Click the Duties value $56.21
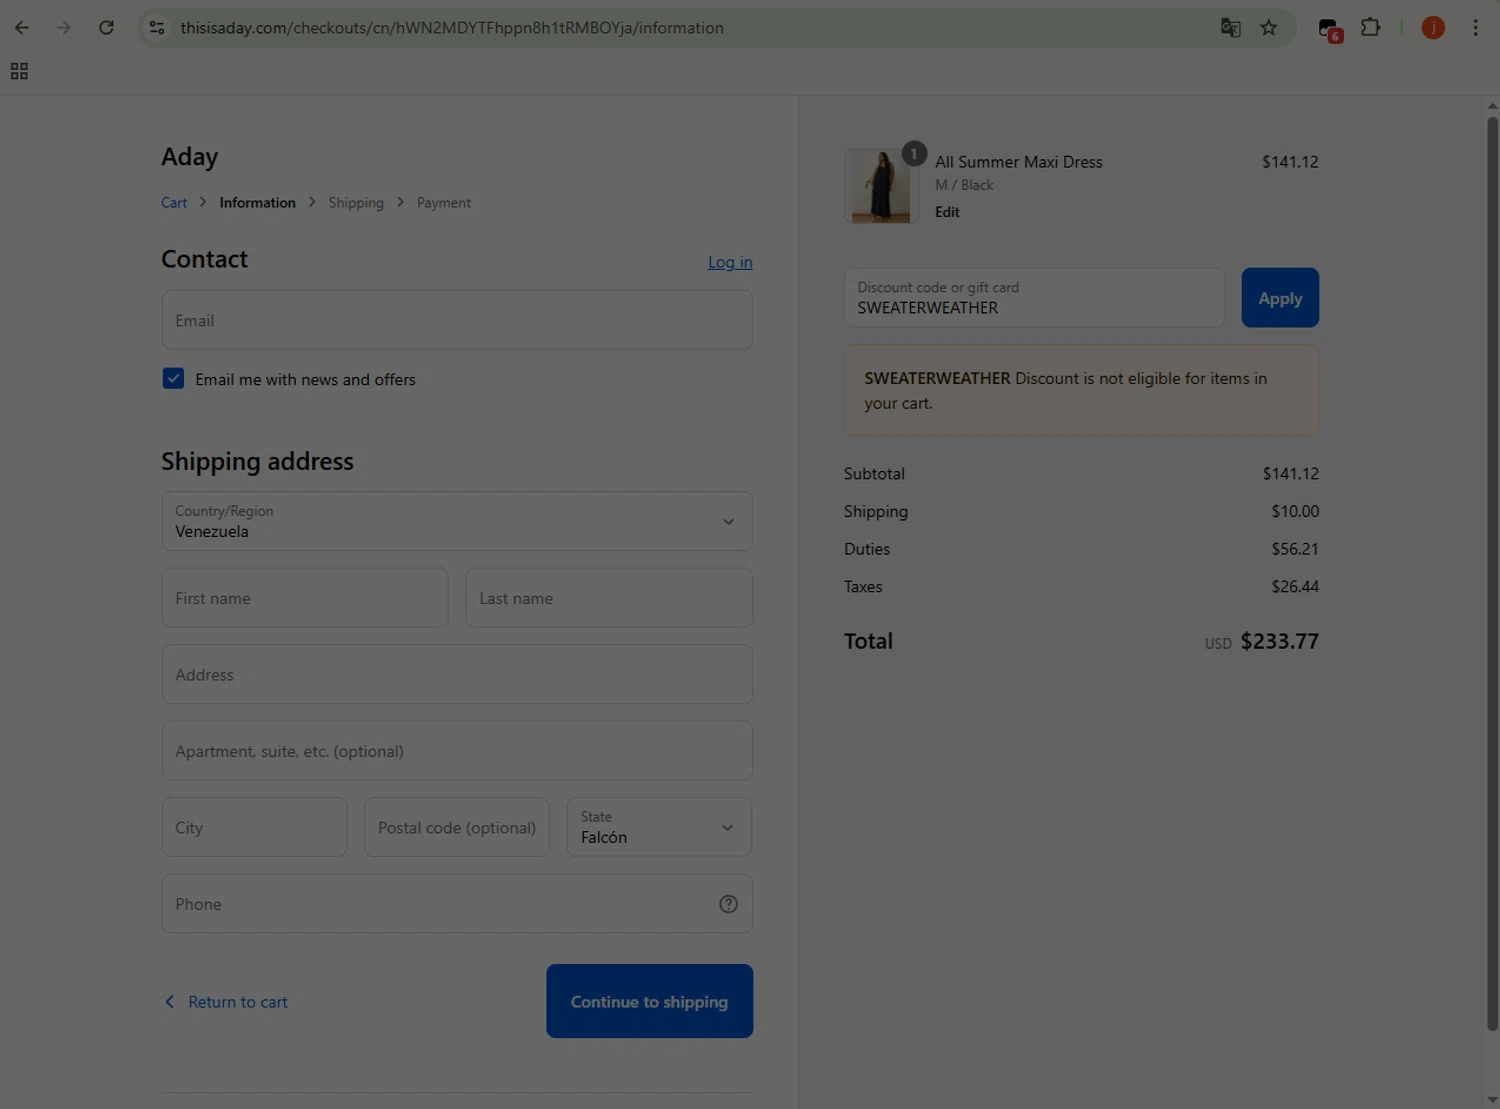Image resolution: width=1500 pixels, height=1109 pixels. [x=1295, y=549]
